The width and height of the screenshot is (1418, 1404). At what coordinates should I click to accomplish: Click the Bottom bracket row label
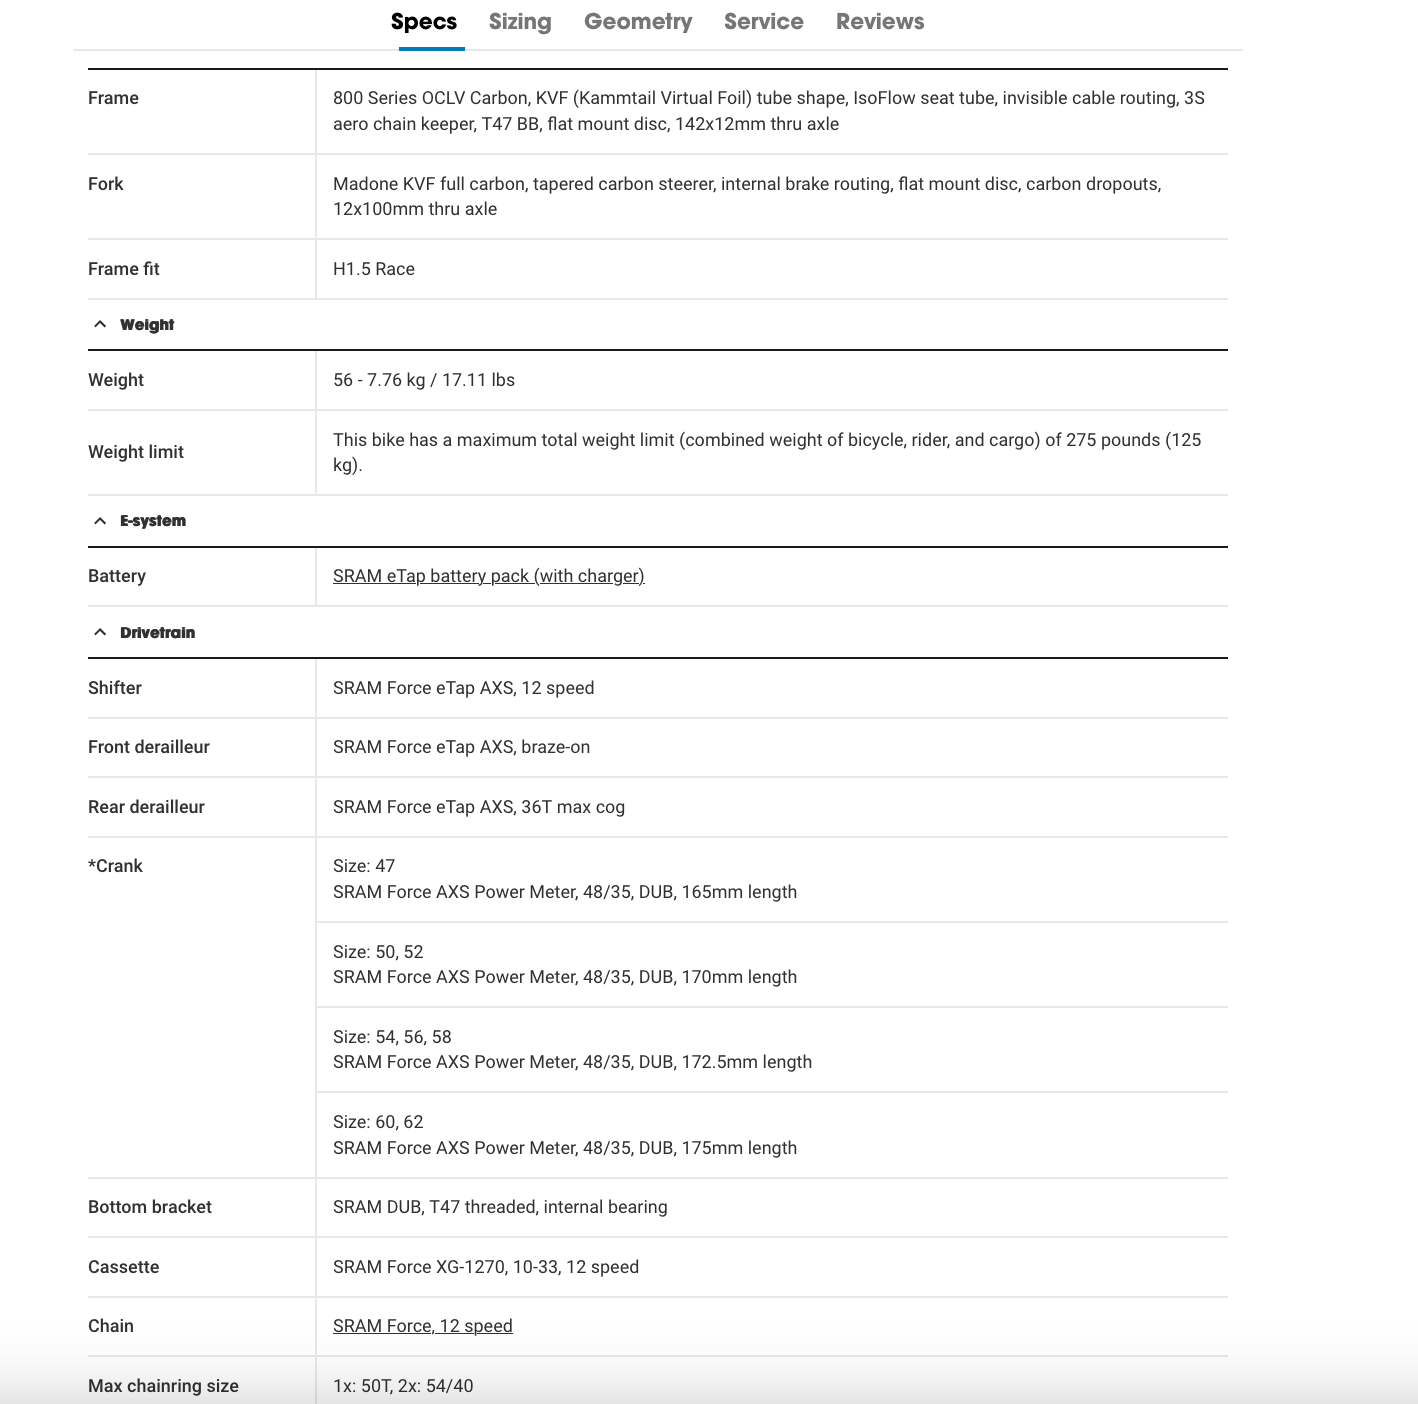[x=150, y=1207]
